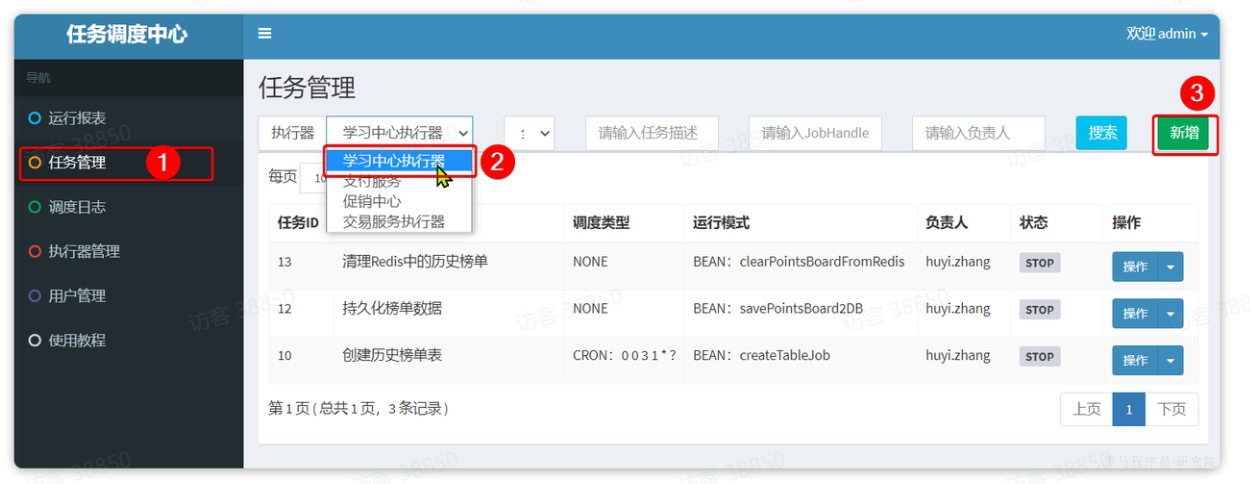The width and height of the screenshot is (1250, 484).
Task: Click STOP status of 创建历史榜单表
Action: (1040, 356)
